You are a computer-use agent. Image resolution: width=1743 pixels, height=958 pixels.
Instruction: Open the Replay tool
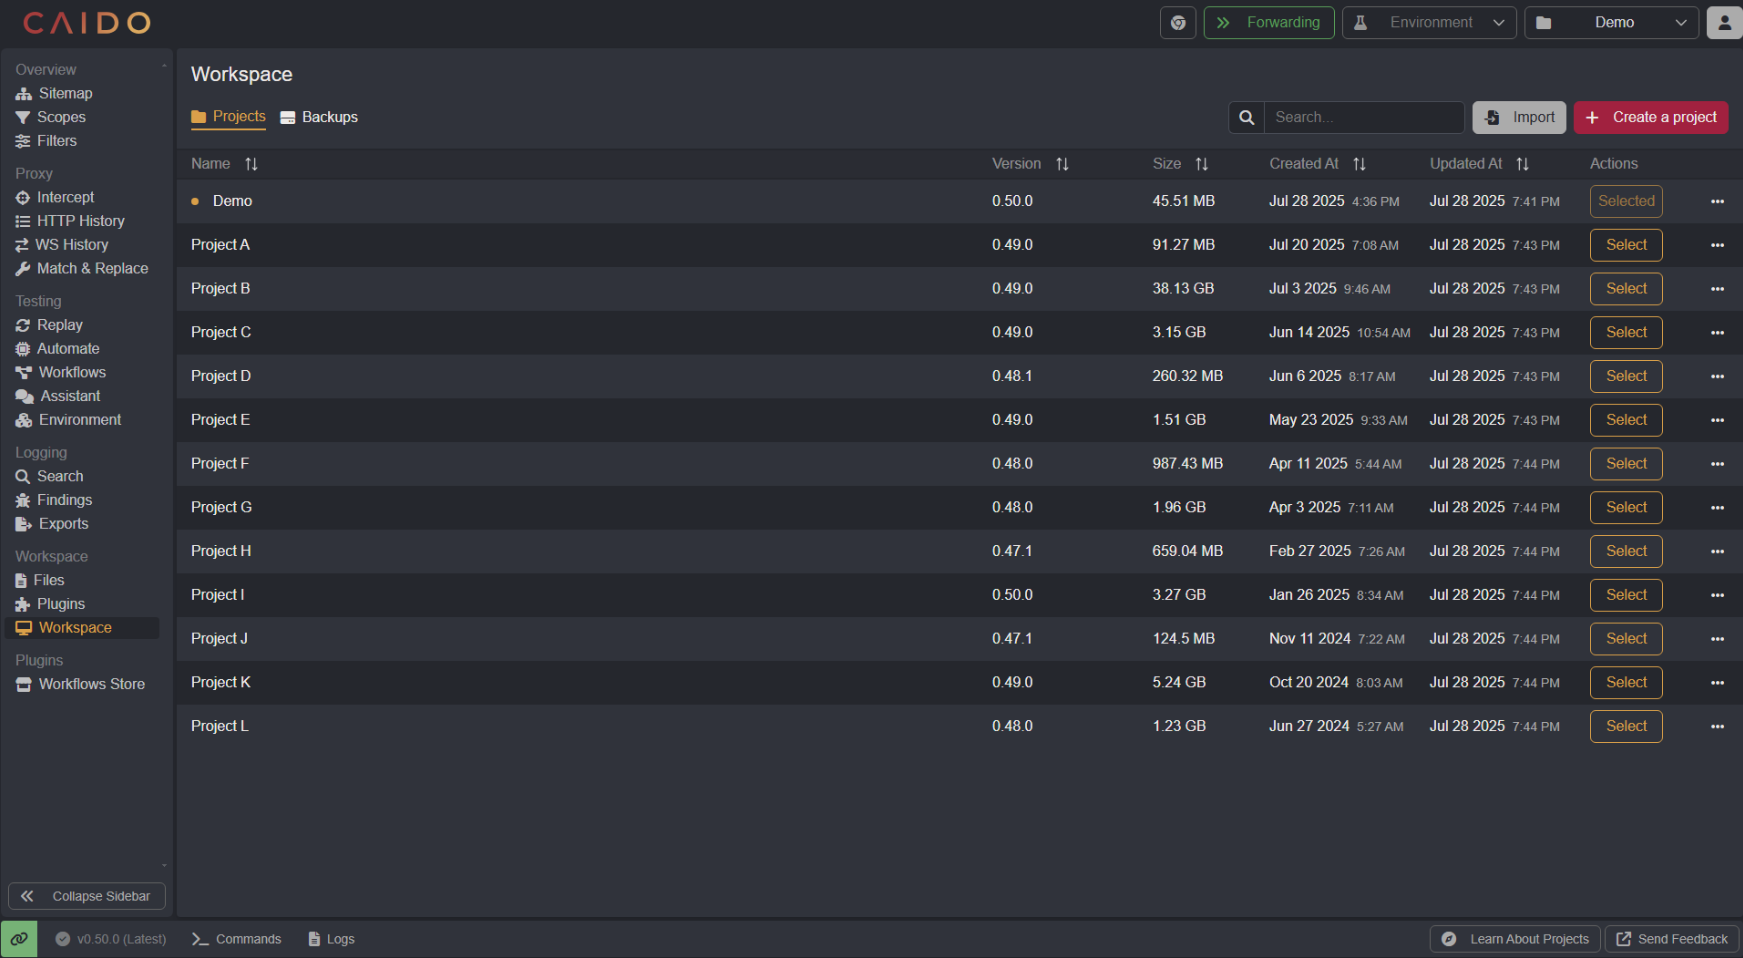pyautogui.click(x=60, y=324)
